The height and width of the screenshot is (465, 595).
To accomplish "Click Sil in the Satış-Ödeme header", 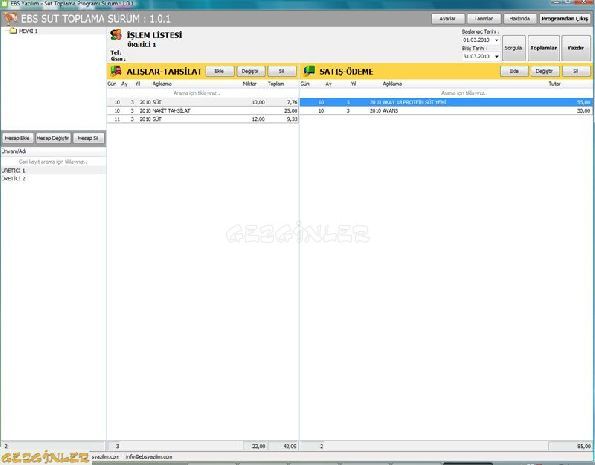I will (x=576, y=71).
